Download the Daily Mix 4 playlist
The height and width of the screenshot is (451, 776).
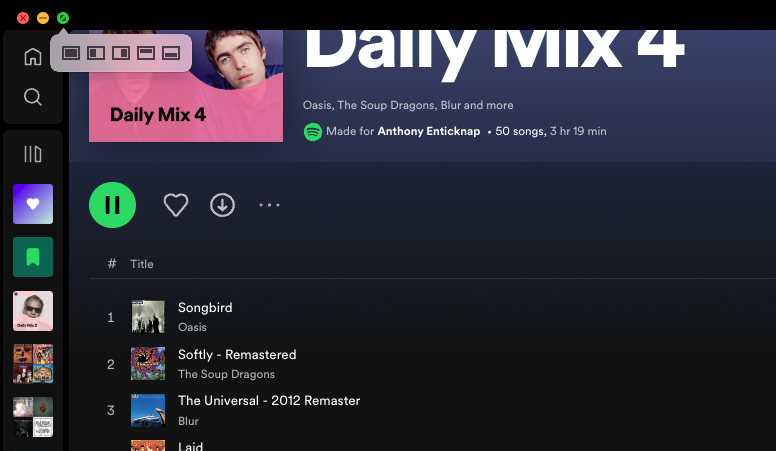point(222,205)
